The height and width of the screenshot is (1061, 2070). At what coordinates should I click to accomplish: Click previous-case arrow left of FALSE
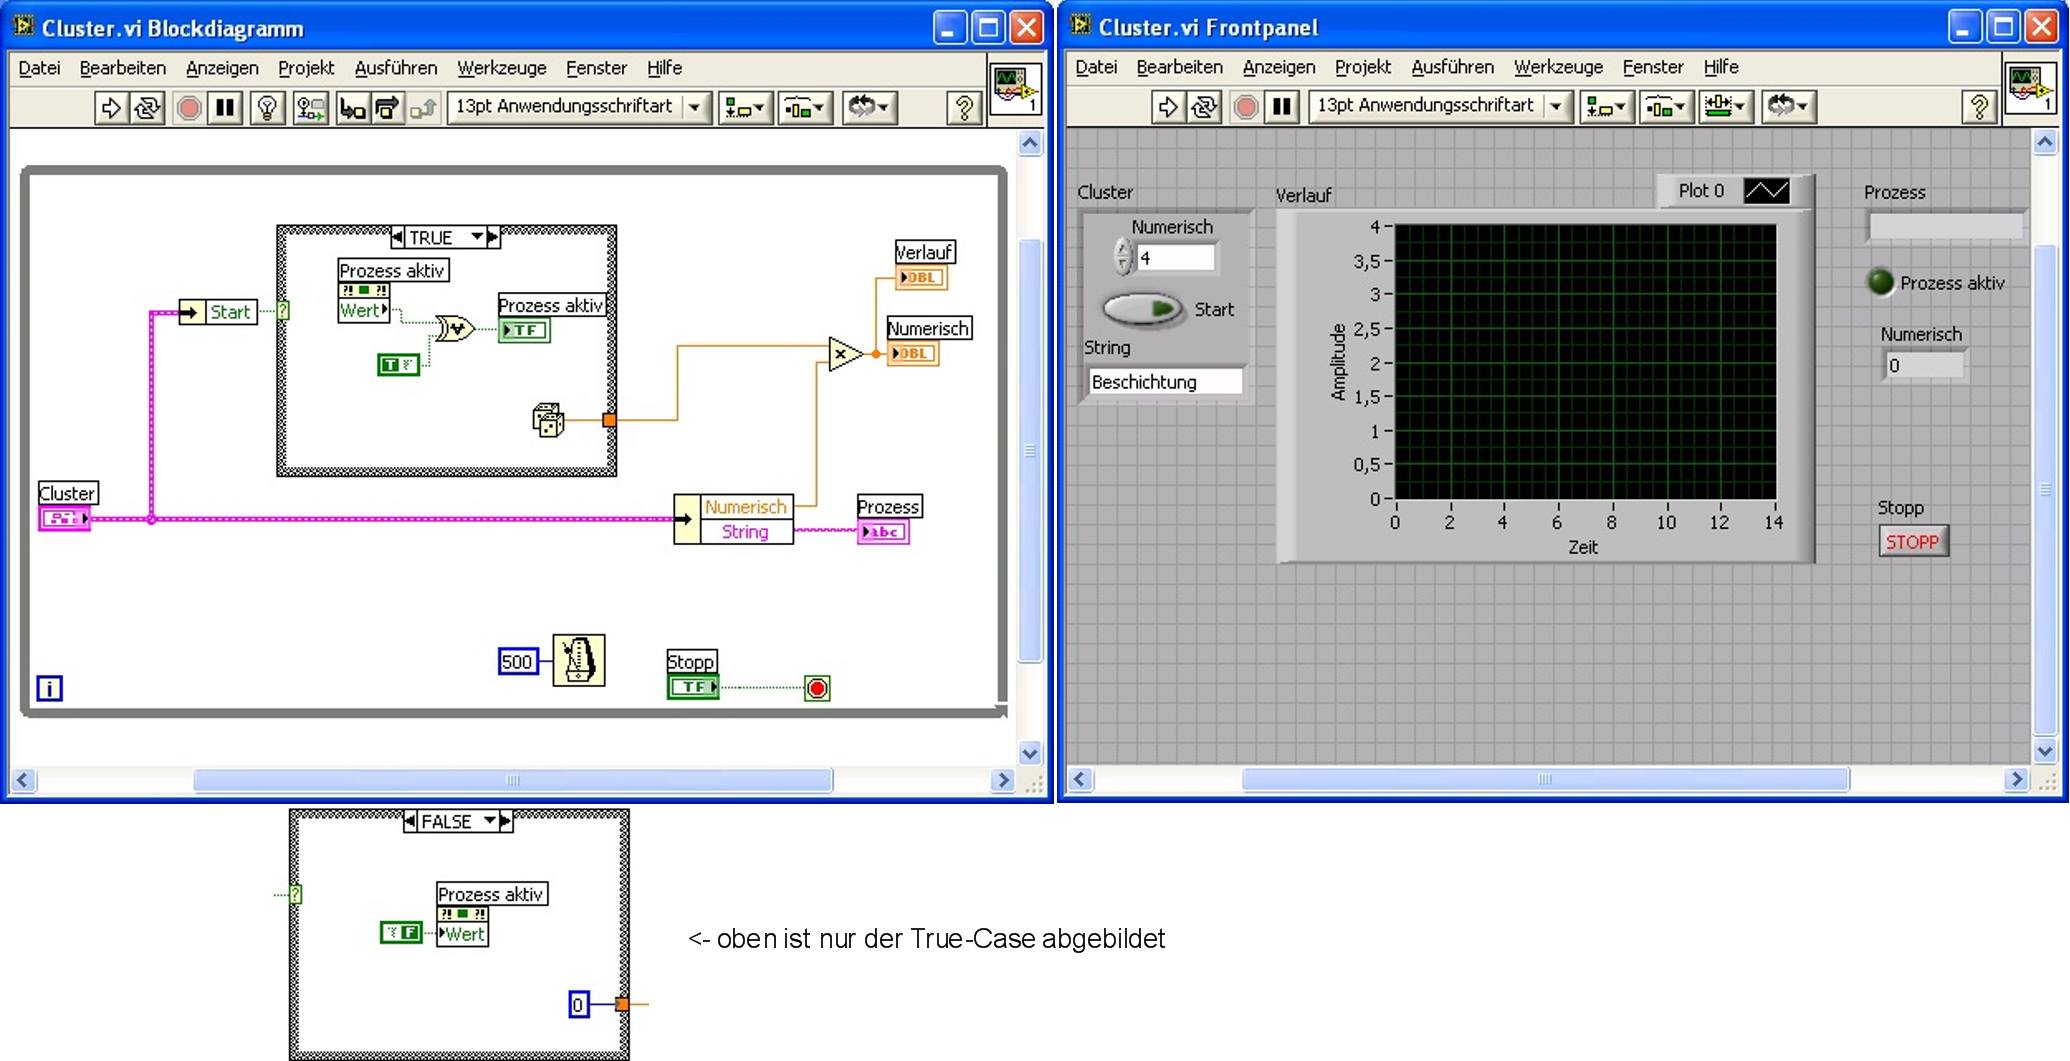coord(410,821)
